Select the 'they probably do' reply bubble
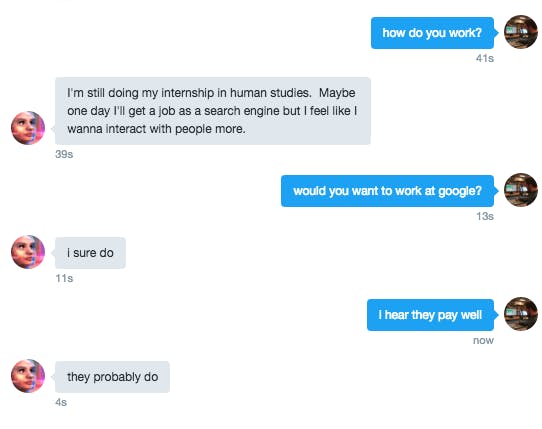The height and width of the screenshot is (429, 542). coord(112,377)
